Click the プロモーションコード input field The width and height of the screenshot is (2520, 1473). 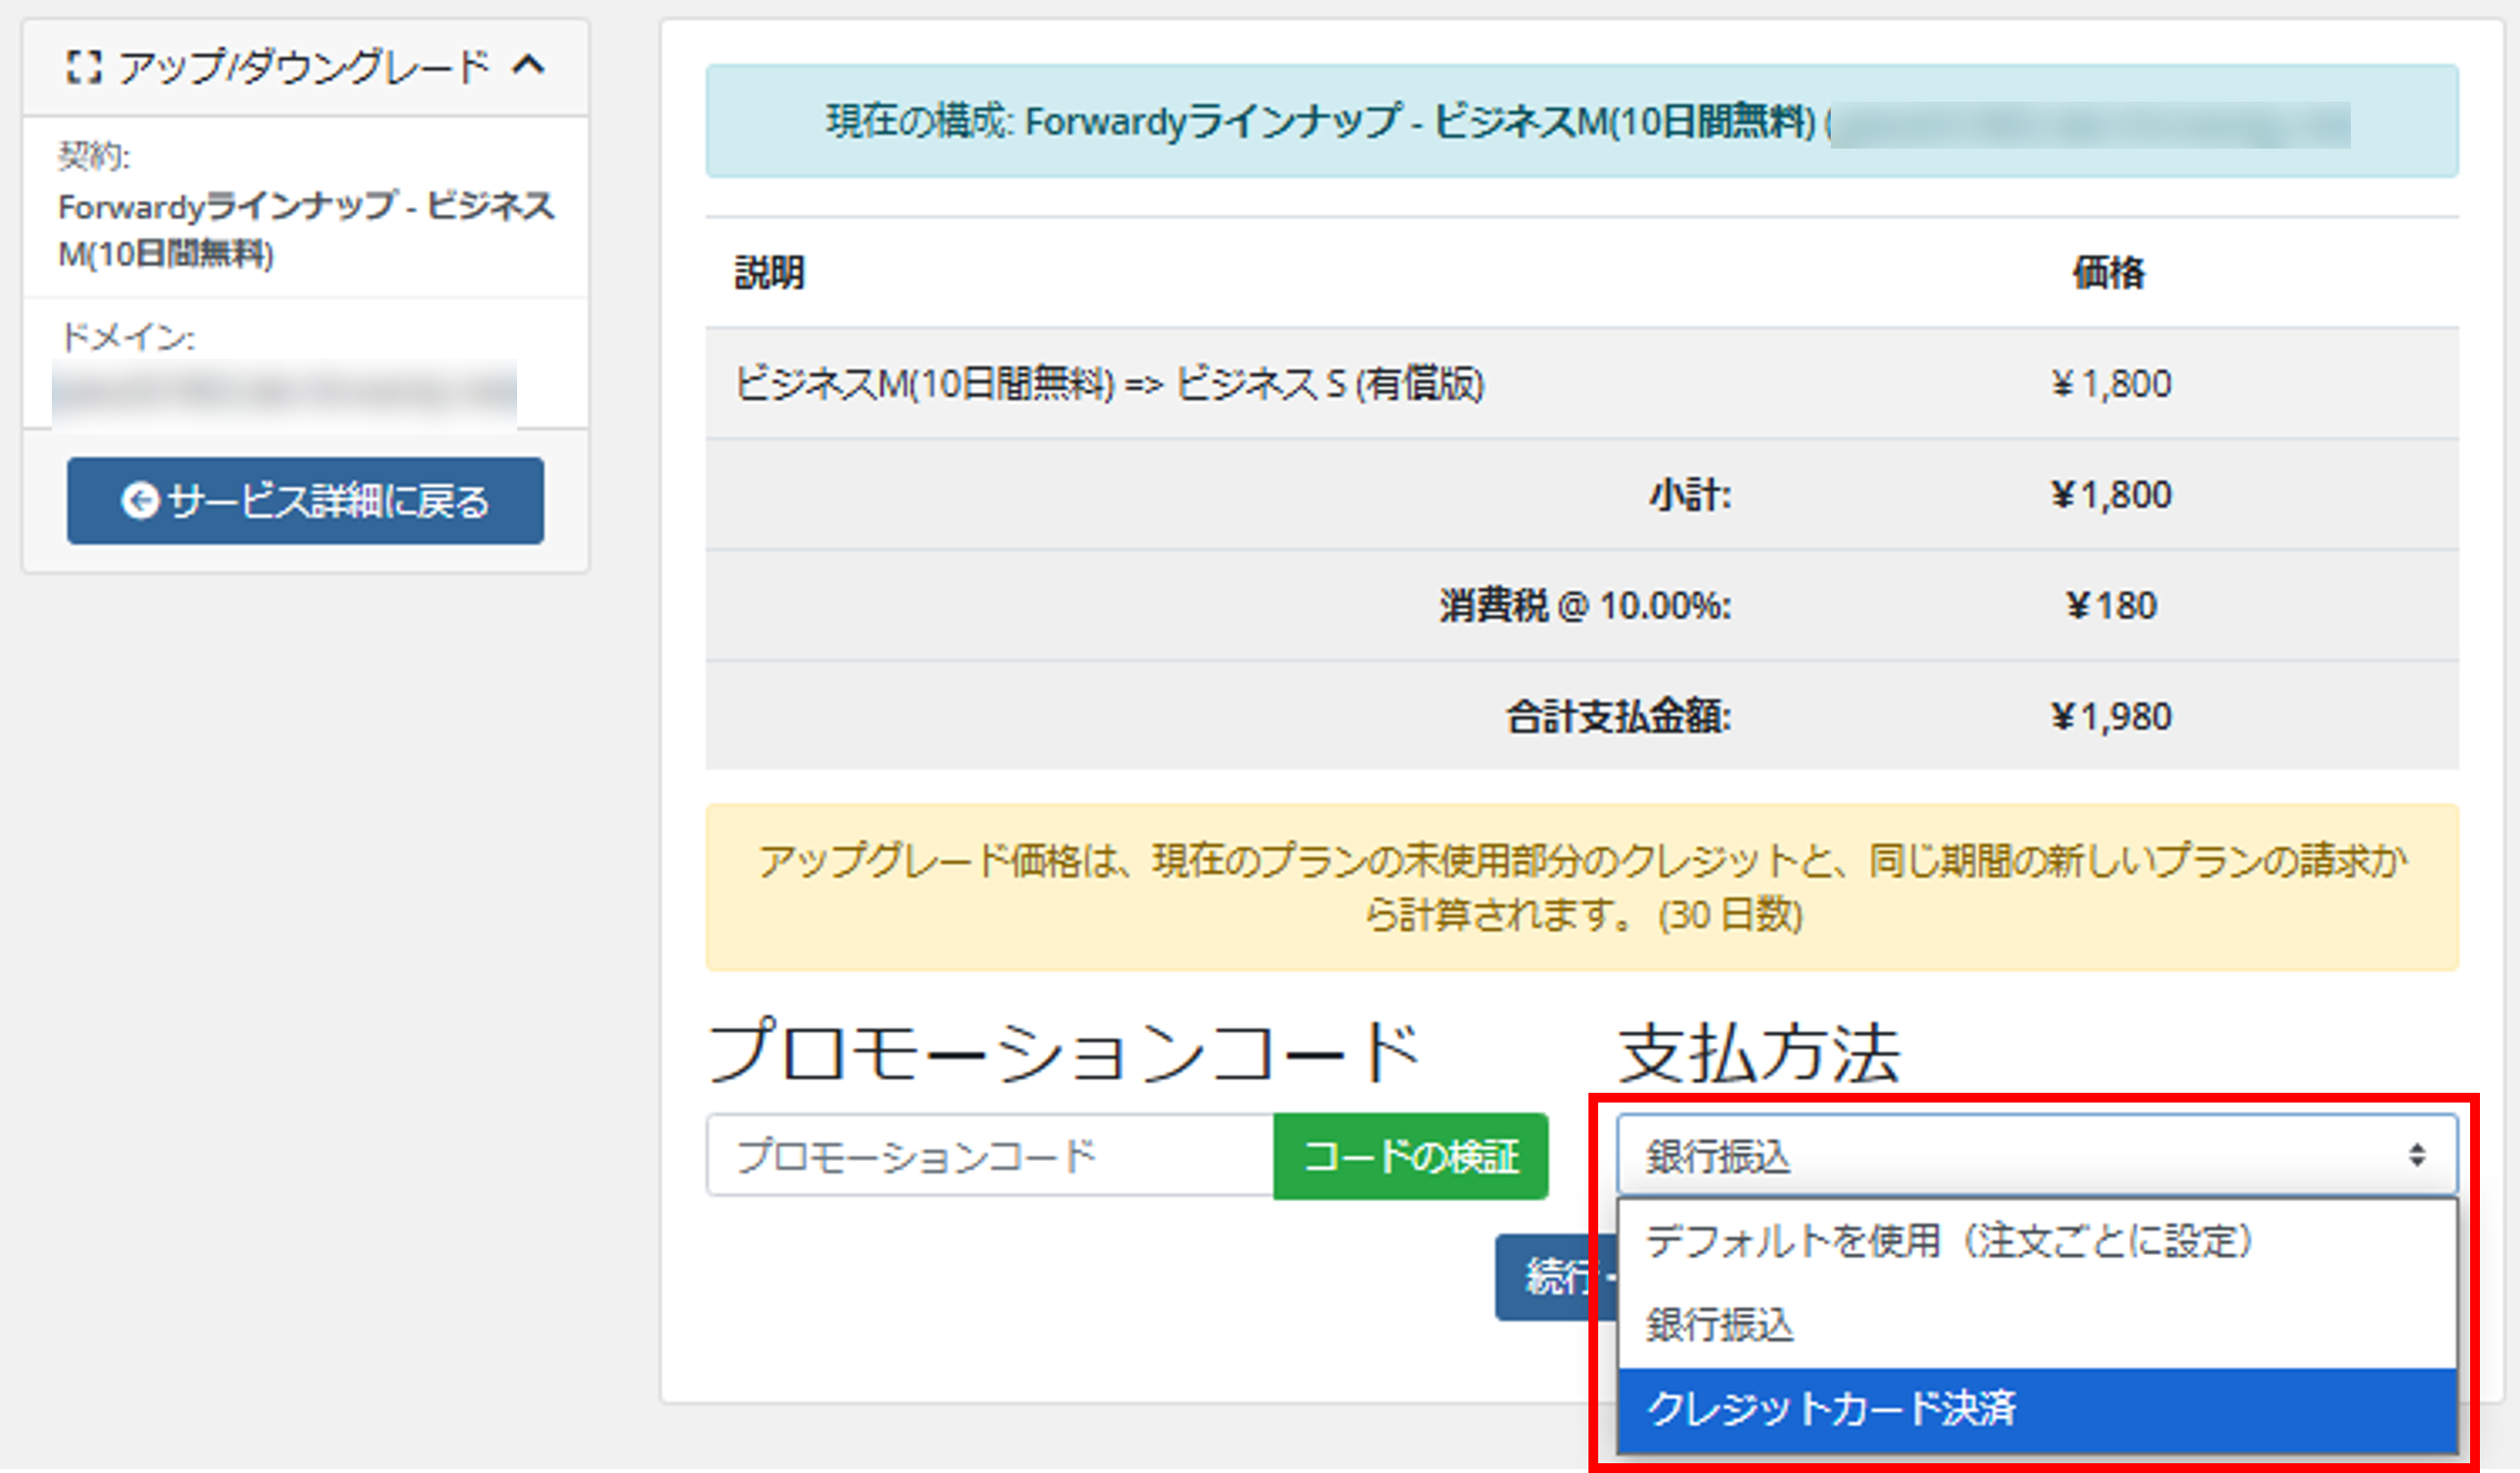(x=990, y=1156)
